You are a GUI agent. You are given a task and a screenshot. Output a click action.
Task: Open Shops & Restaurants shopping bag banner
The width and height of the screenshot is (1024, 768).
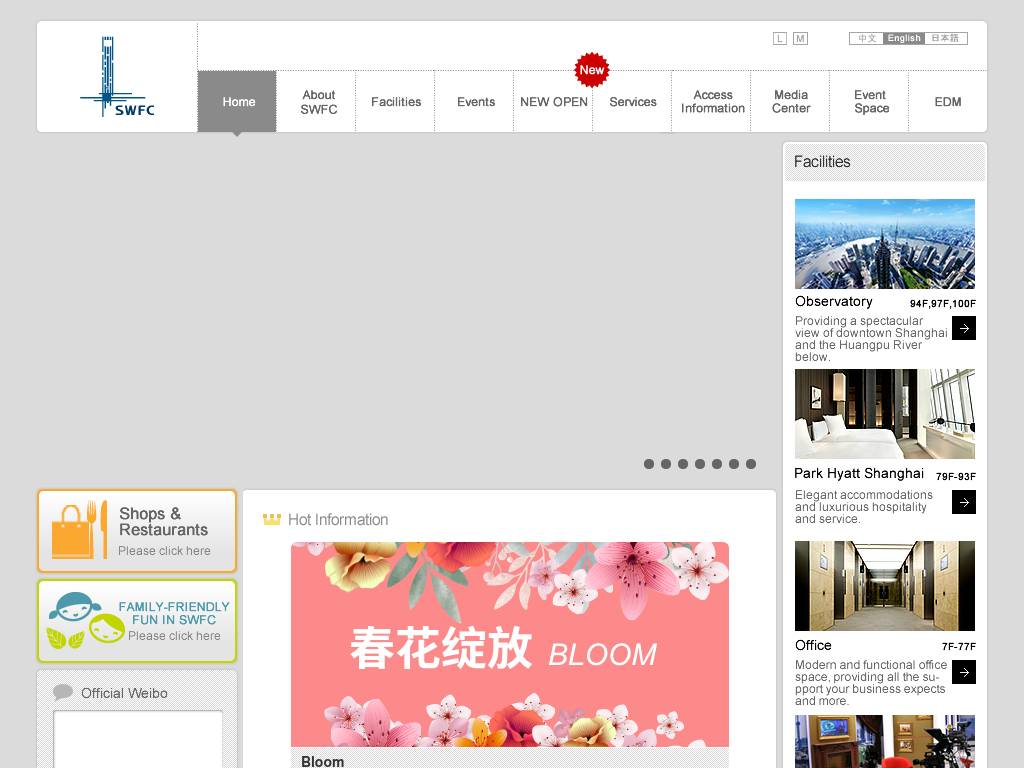coord(137,531)
